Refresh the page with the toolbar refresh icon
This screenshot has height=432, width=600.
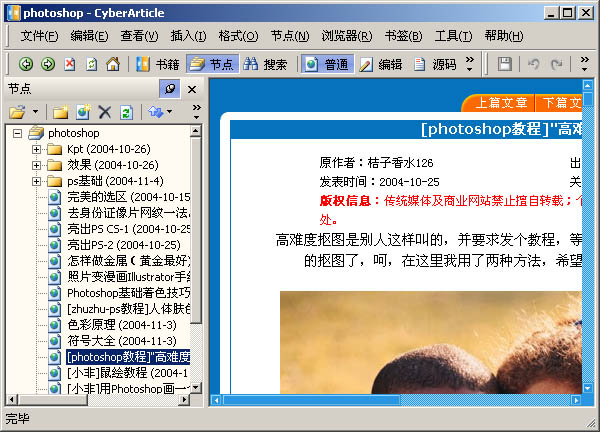click(x=91, y=64)
